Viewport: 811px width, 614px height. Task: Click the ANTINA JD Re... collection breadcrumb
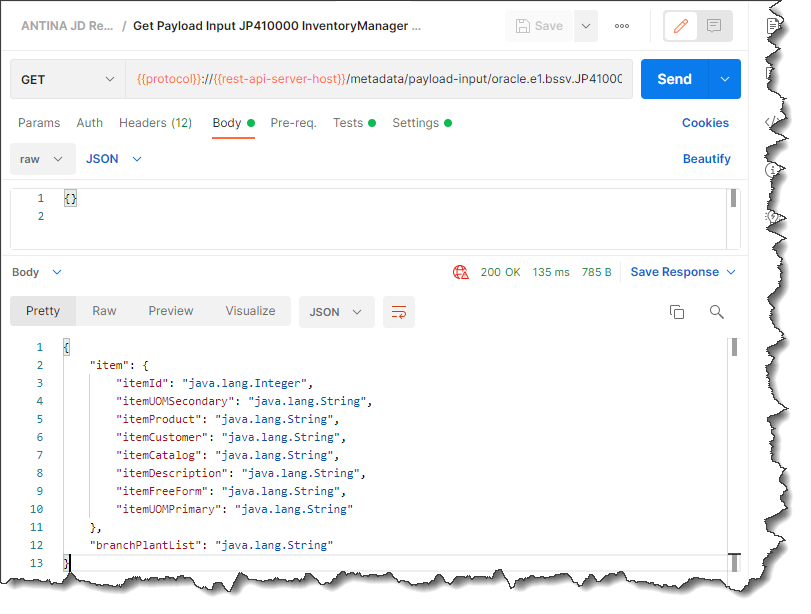tap(67, 26)
